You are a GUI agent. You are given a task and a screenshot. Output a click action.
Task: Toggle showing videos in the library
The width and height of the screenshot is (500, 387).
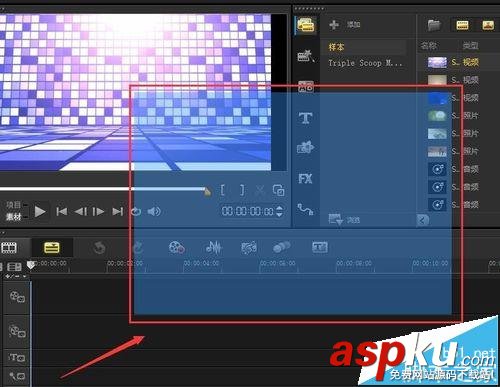click(x=462, y=25)
